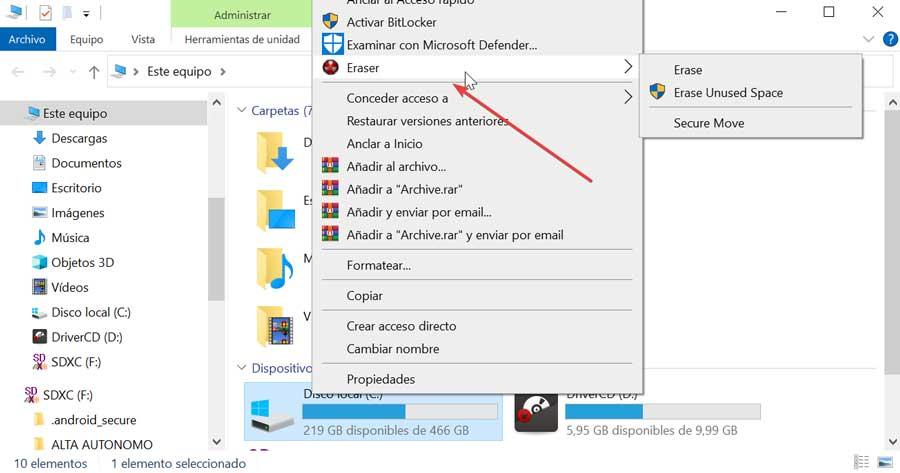Click DriverCD (D:) capacity bar

(x=663, y=412)
